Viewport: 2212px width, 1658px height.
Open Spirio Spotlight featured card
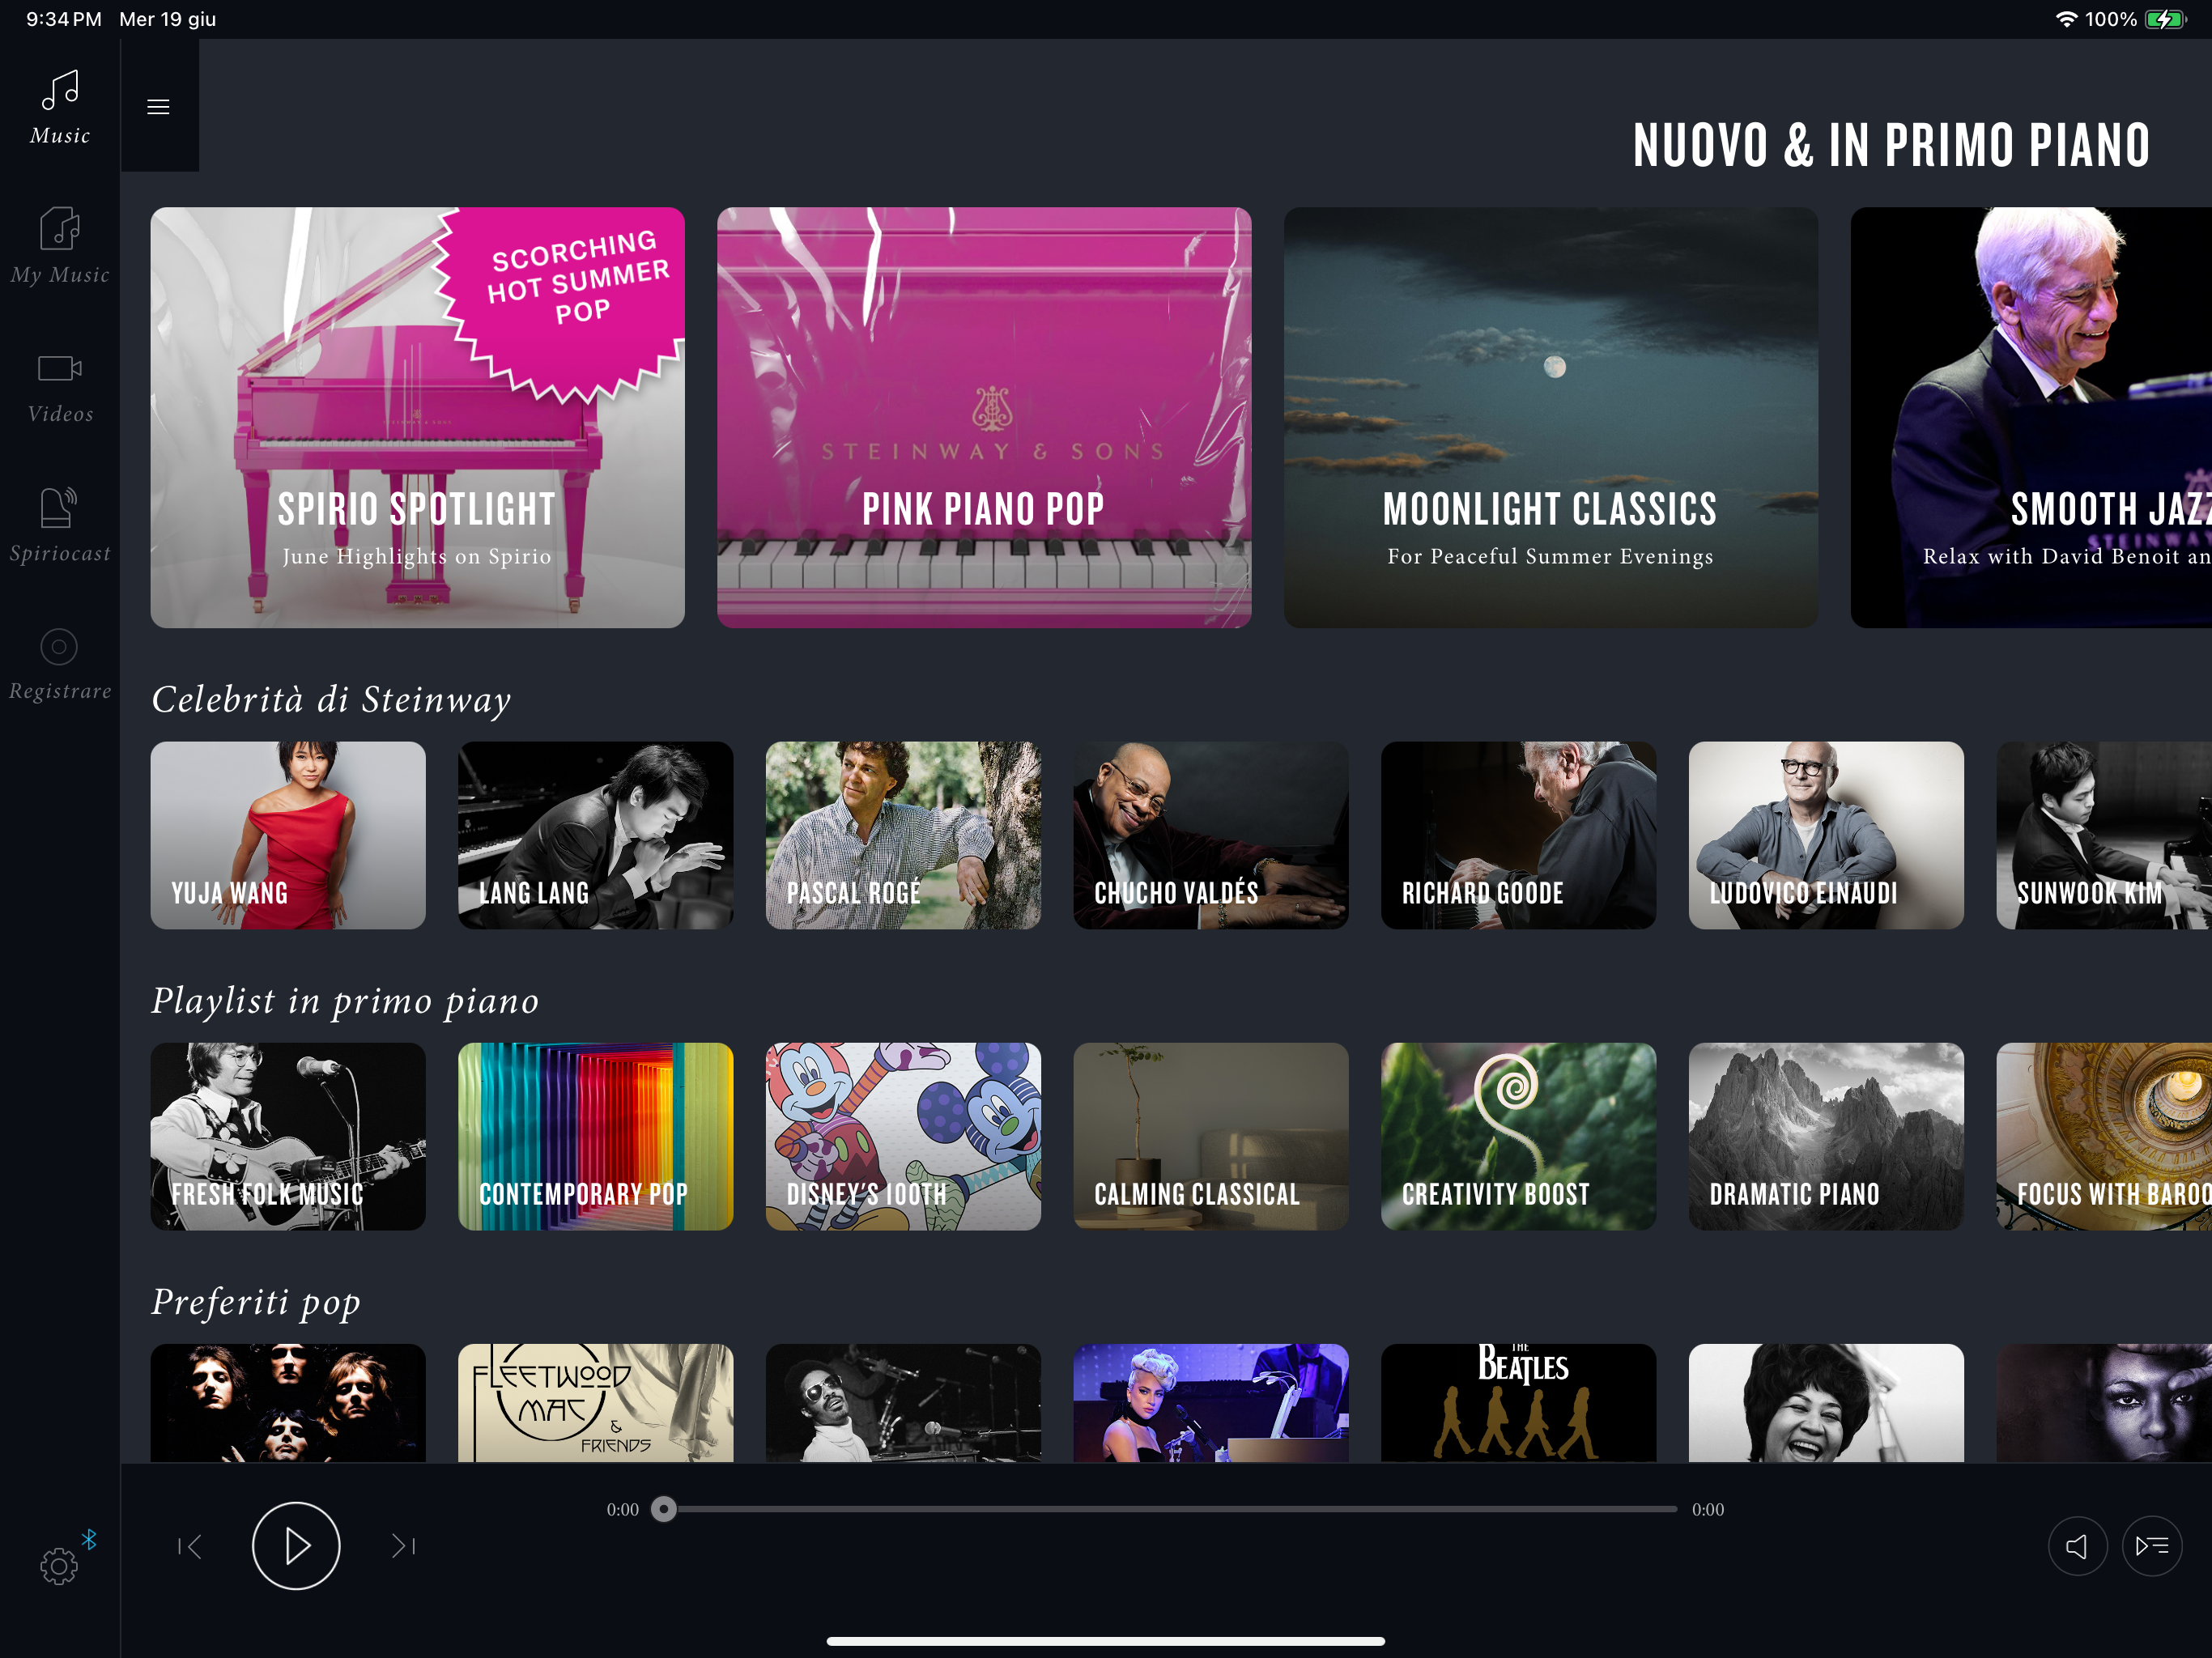pyautogui.click(x=417, y=417)
